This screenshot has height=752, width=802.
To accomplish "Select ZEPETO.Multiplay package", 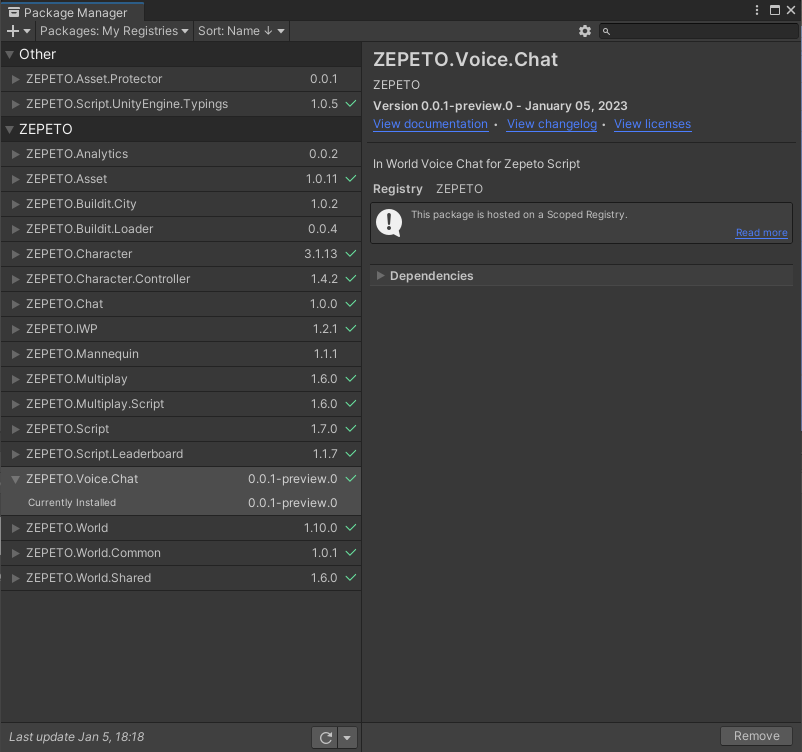I will click(181, 379).
